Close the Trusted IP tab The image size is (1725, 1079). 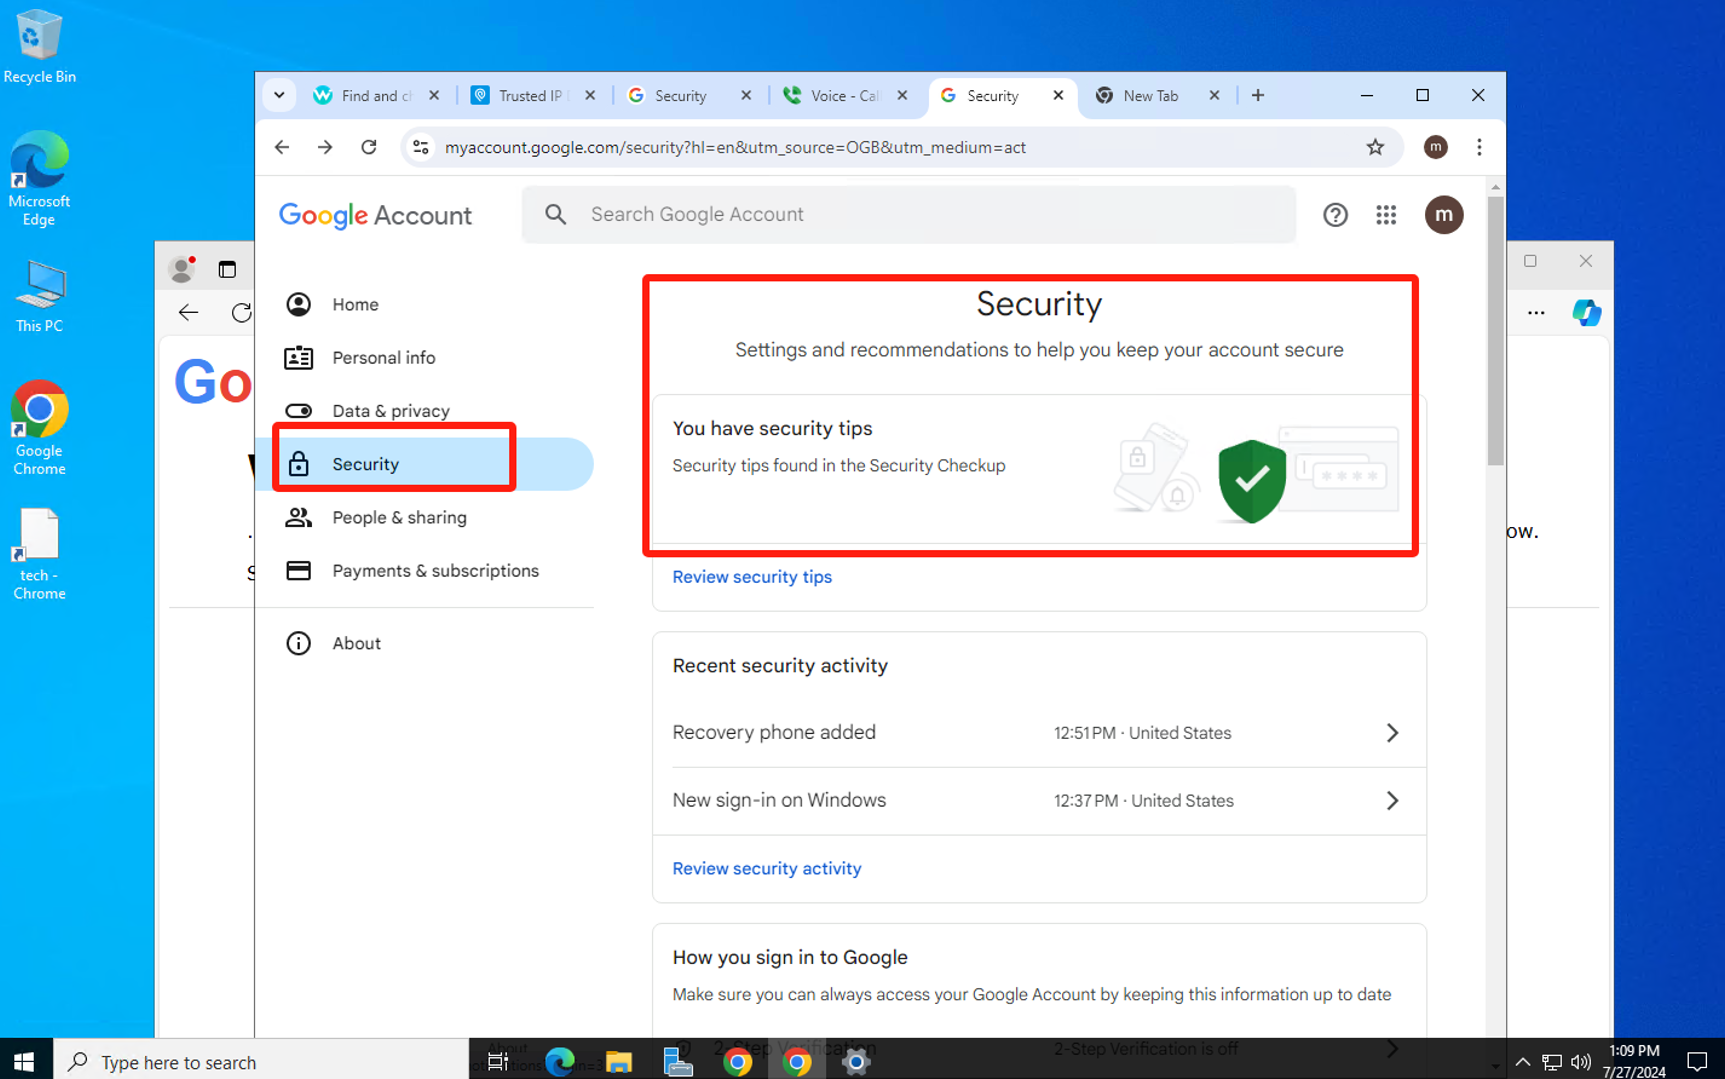(590, 95)
